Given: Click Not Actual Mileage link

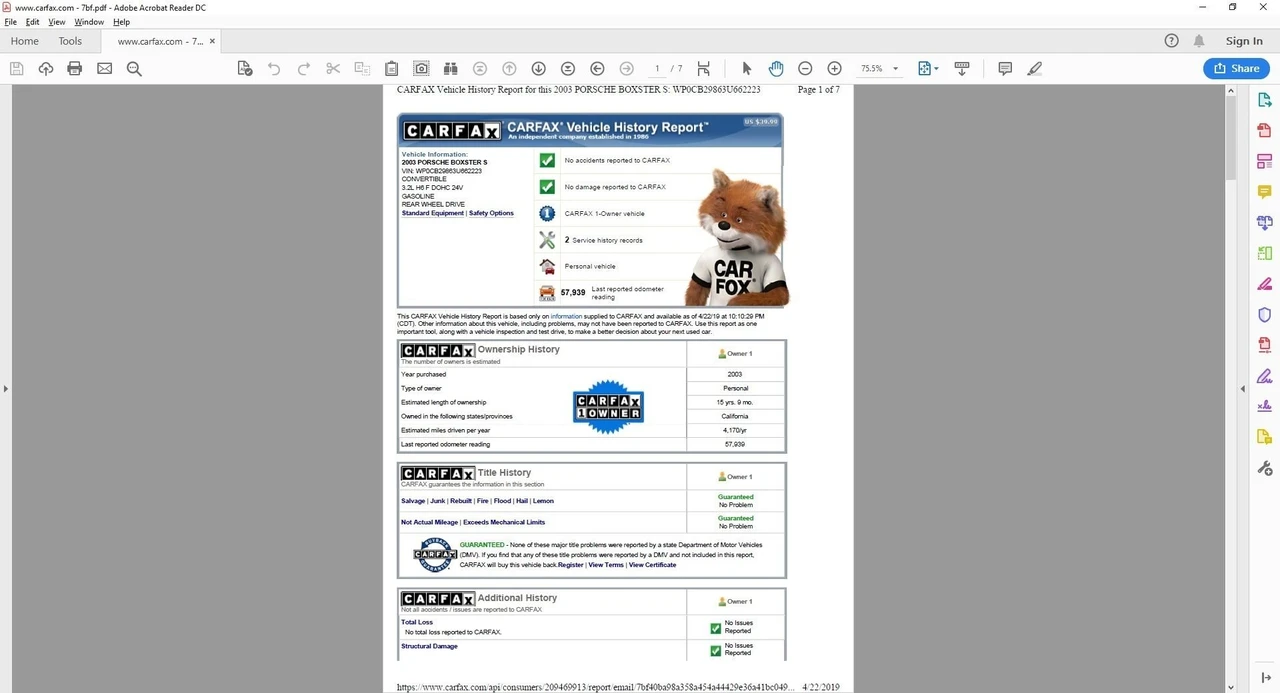Looking at the screenshot, I should (429, 522).
